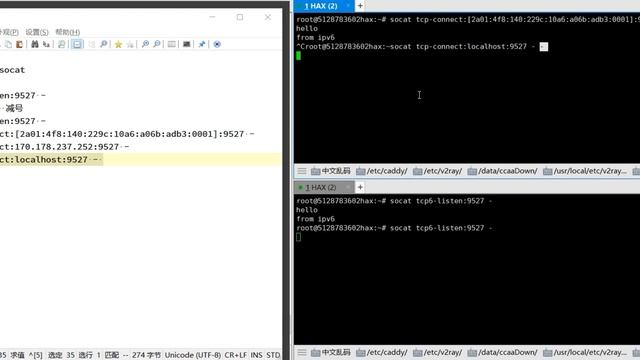Click the select scheme icon in toolbar
Screen dimensions: 640x360
pyautogui.click(x=172, y=44)
